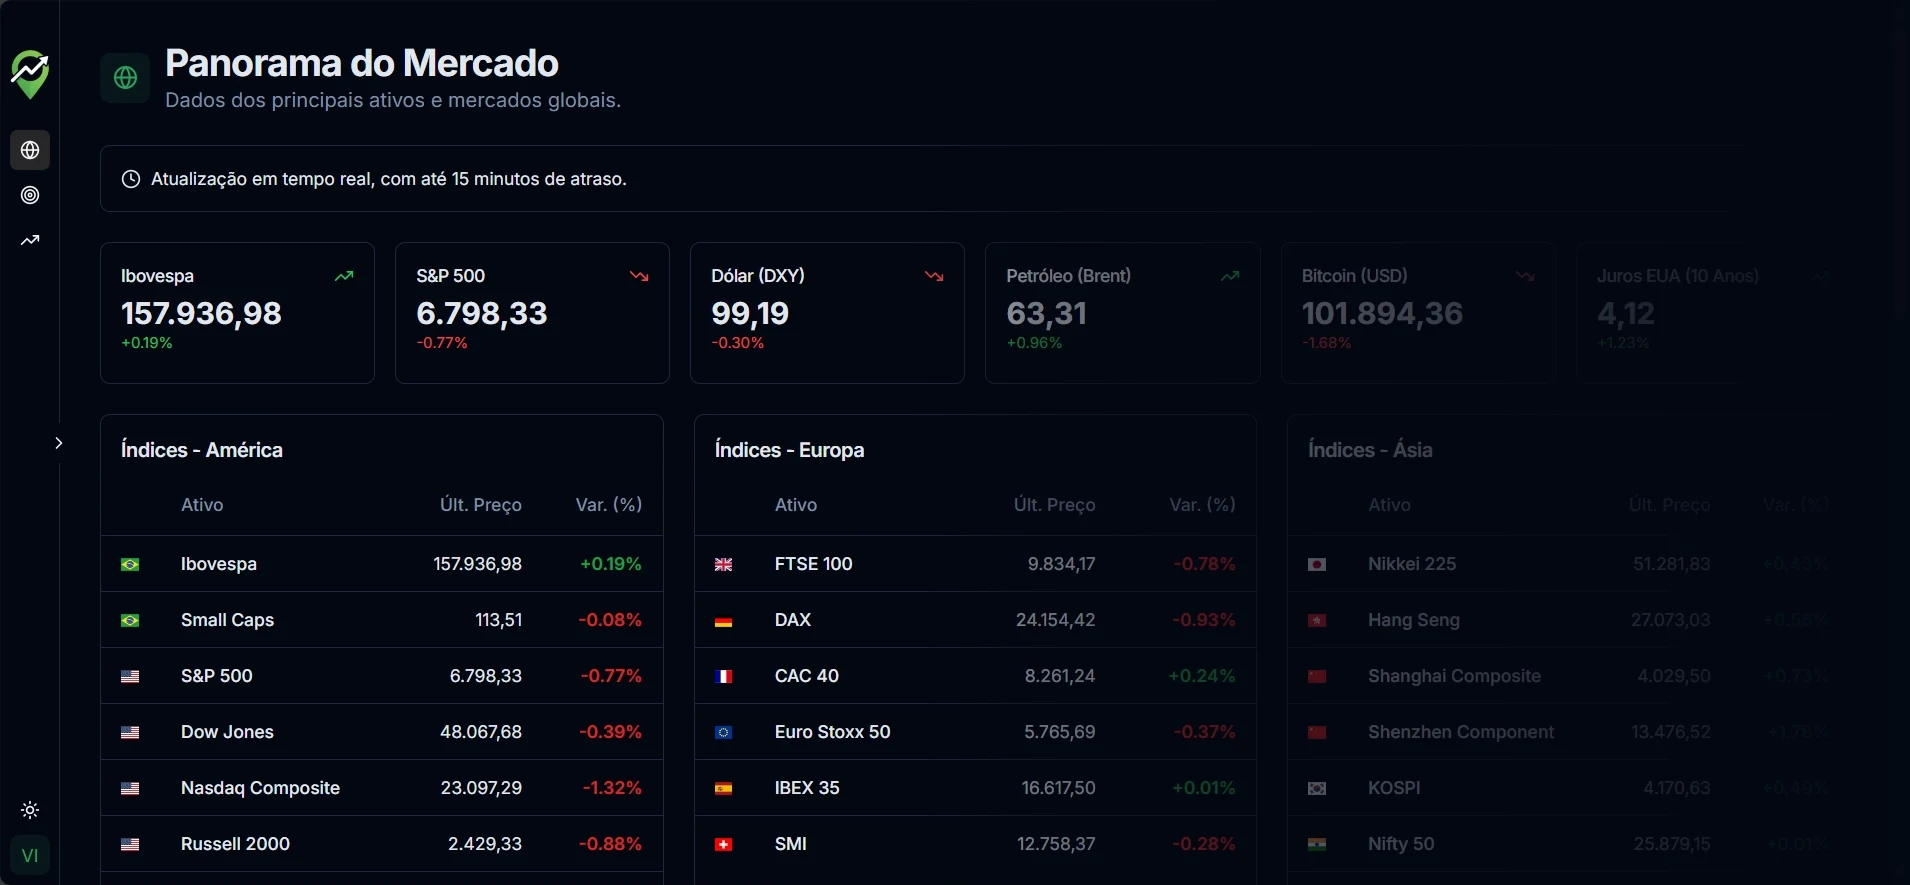The image size is (1910, 885).
Task: Open the target icon in the sidebar
Action: tap(30, 195)
